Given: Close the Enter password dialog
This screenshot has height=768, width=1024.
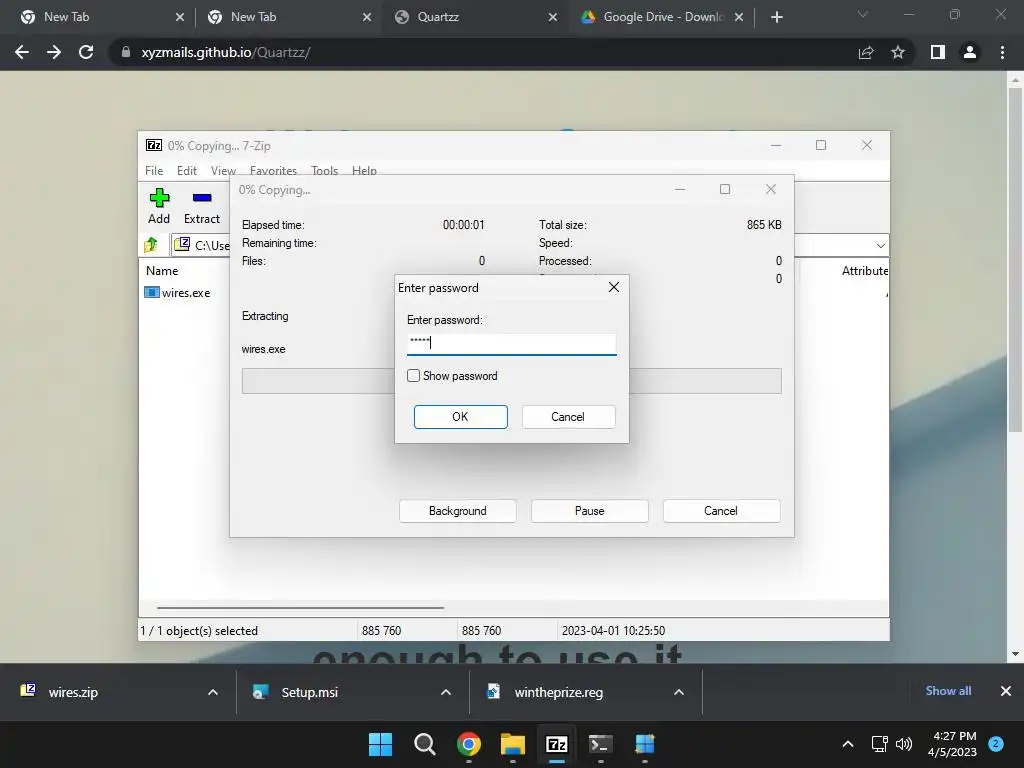Looking at the screenshot, I should click(614, 287).
